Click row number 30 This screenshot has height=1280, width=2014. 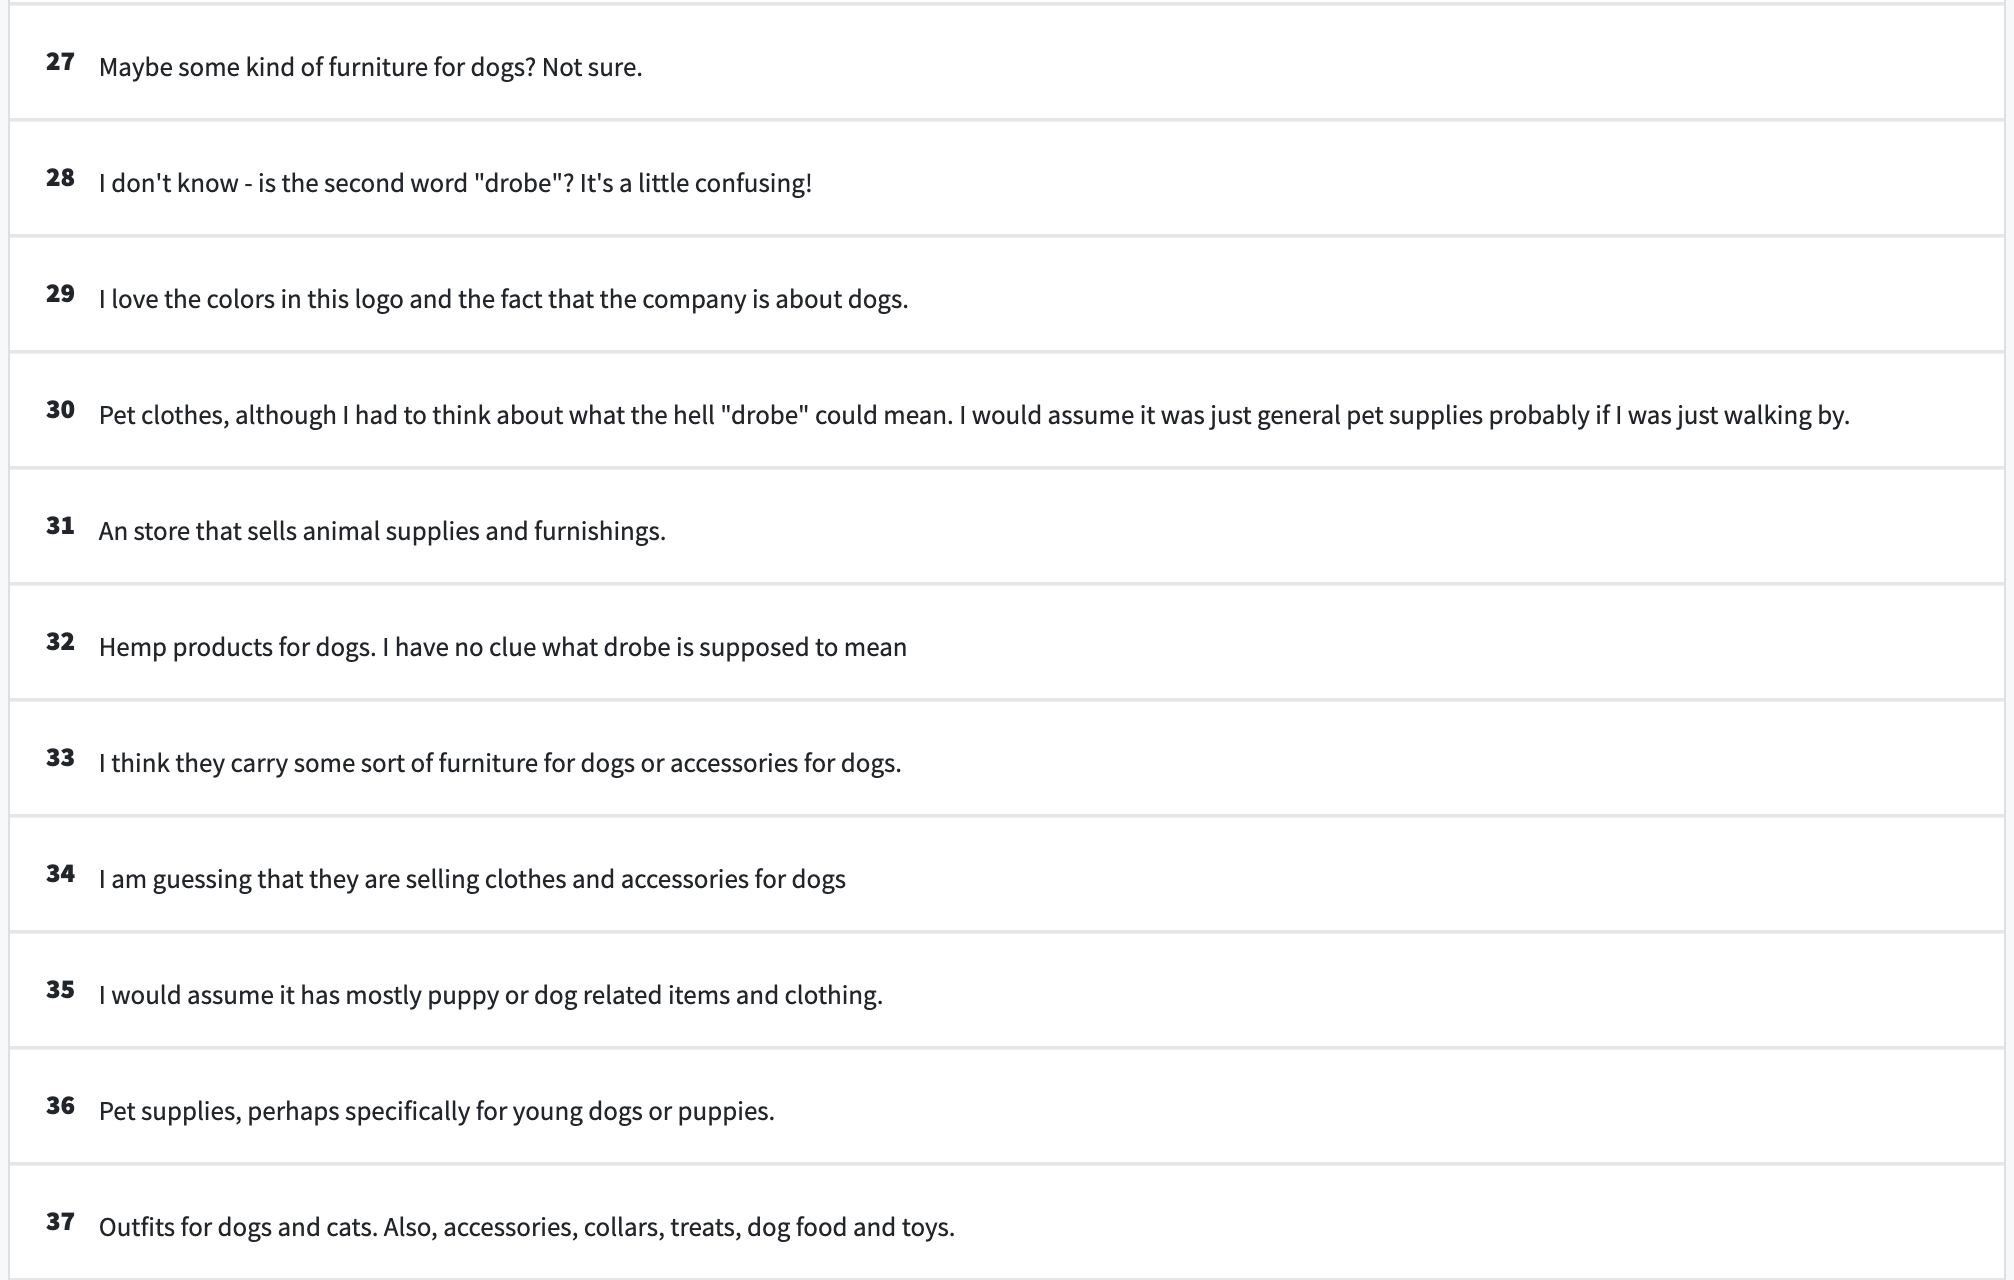[60, 410]
